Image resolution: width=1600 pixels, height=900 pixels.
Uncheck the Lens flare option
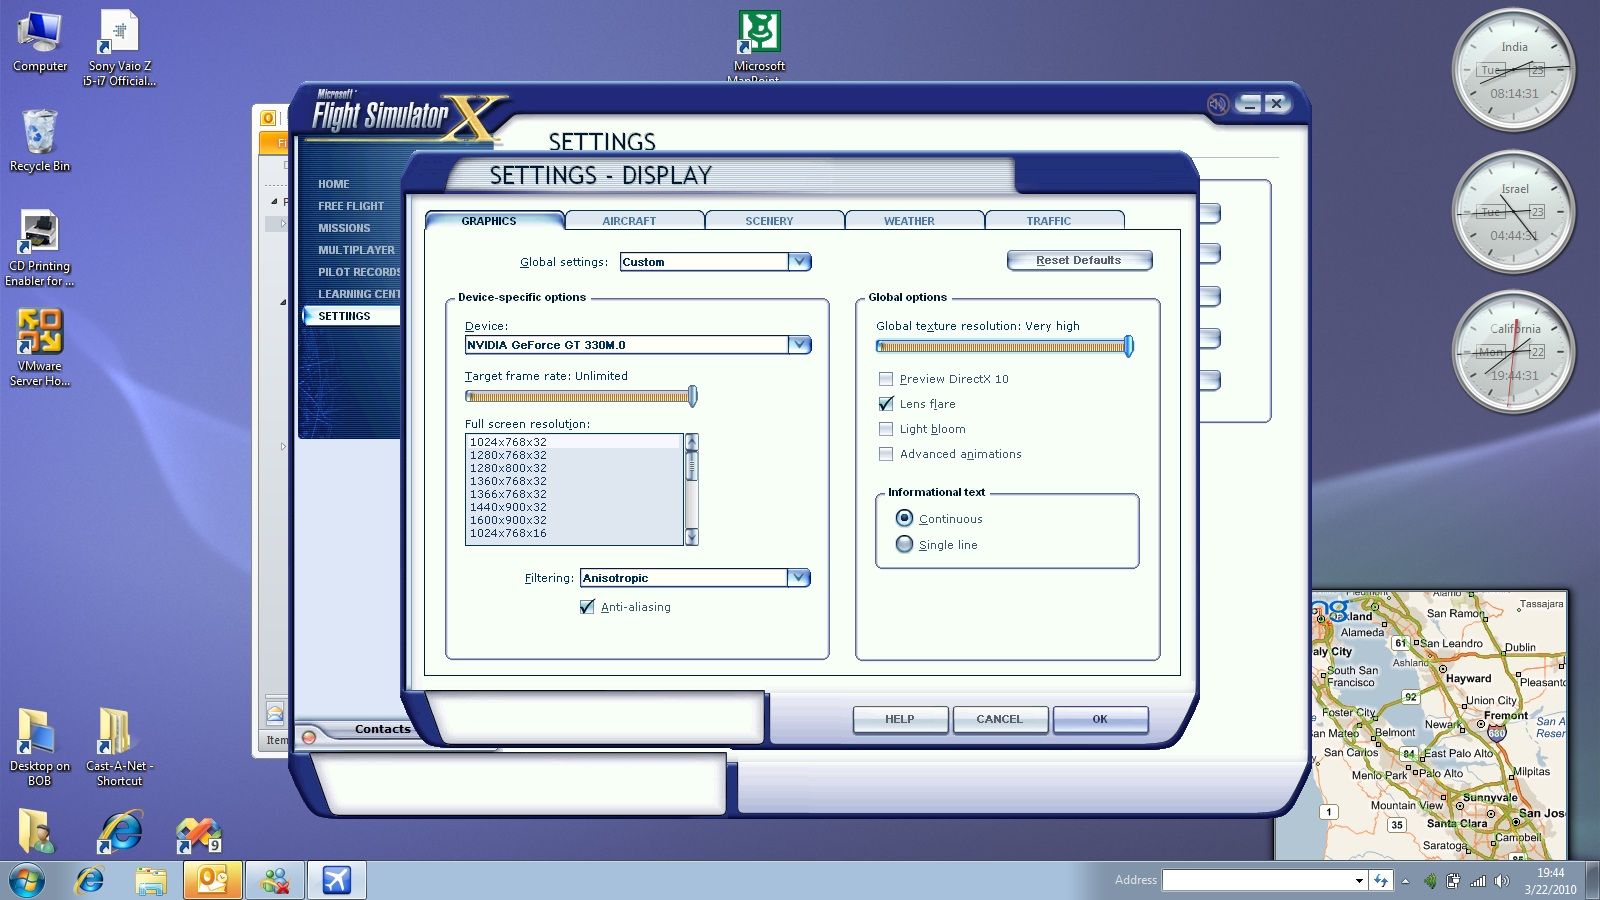tap(885, 404)
